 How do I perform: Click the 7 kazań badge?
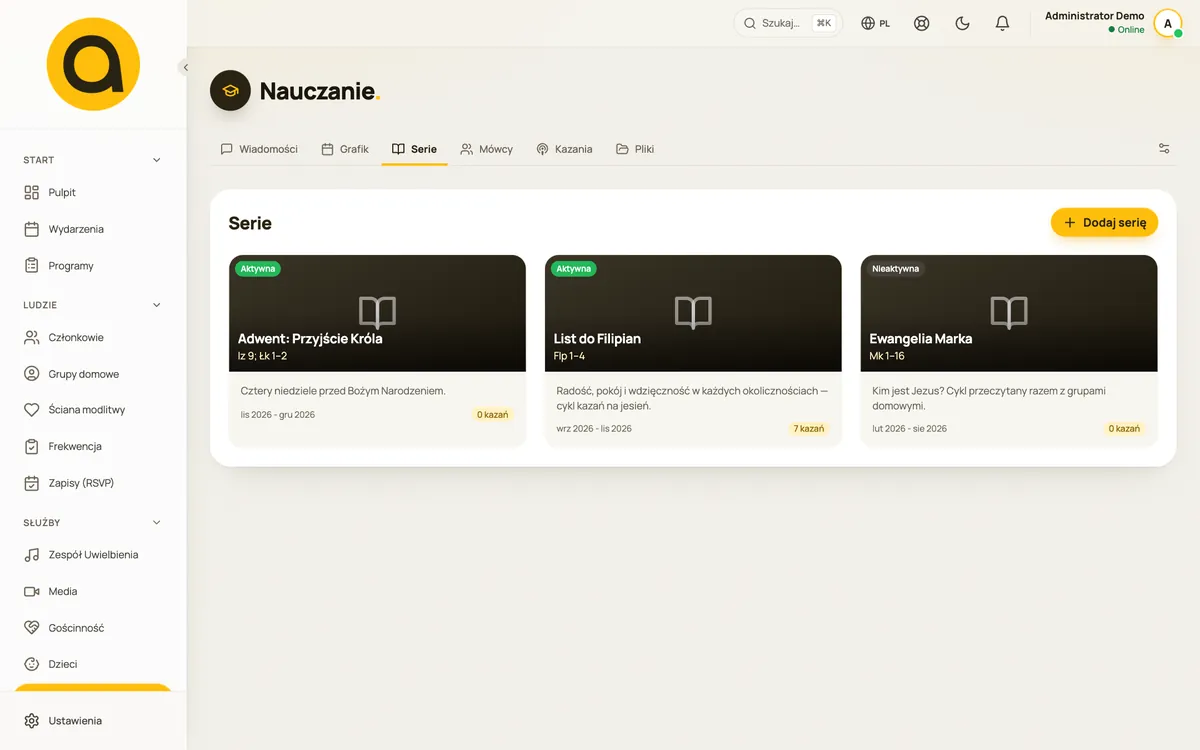pos(809,429)
